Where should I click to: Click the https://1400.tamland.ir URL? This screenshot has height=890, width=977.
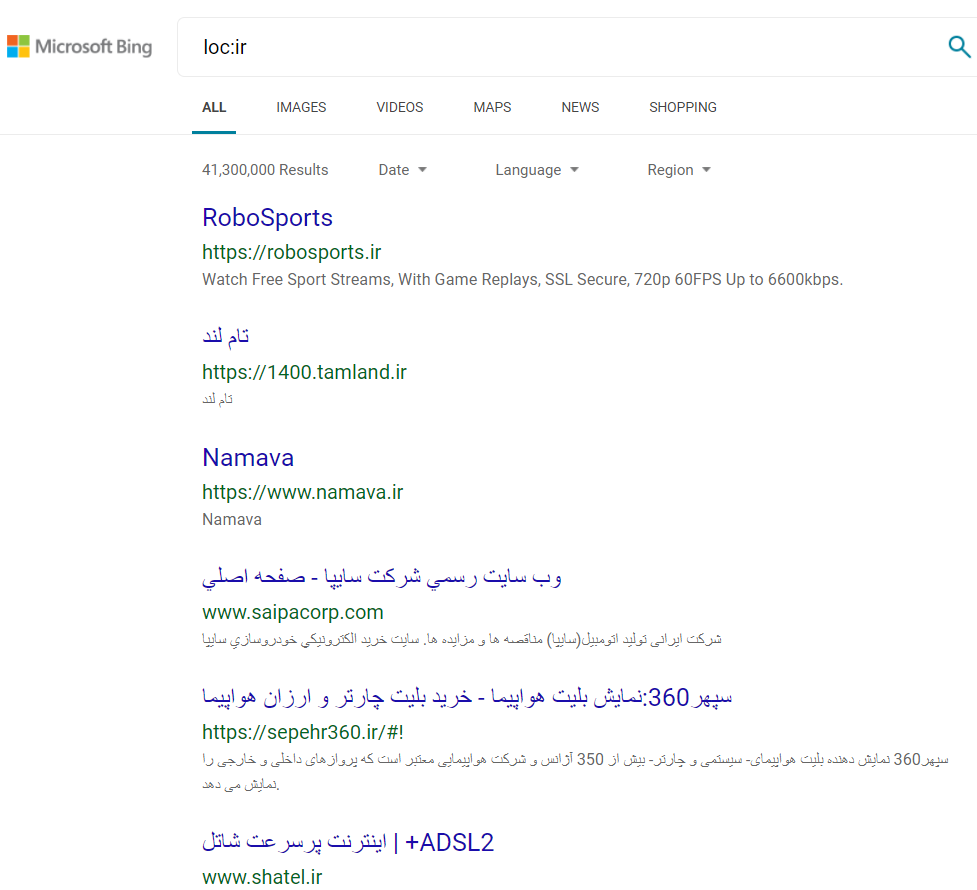tap(304, 372)
